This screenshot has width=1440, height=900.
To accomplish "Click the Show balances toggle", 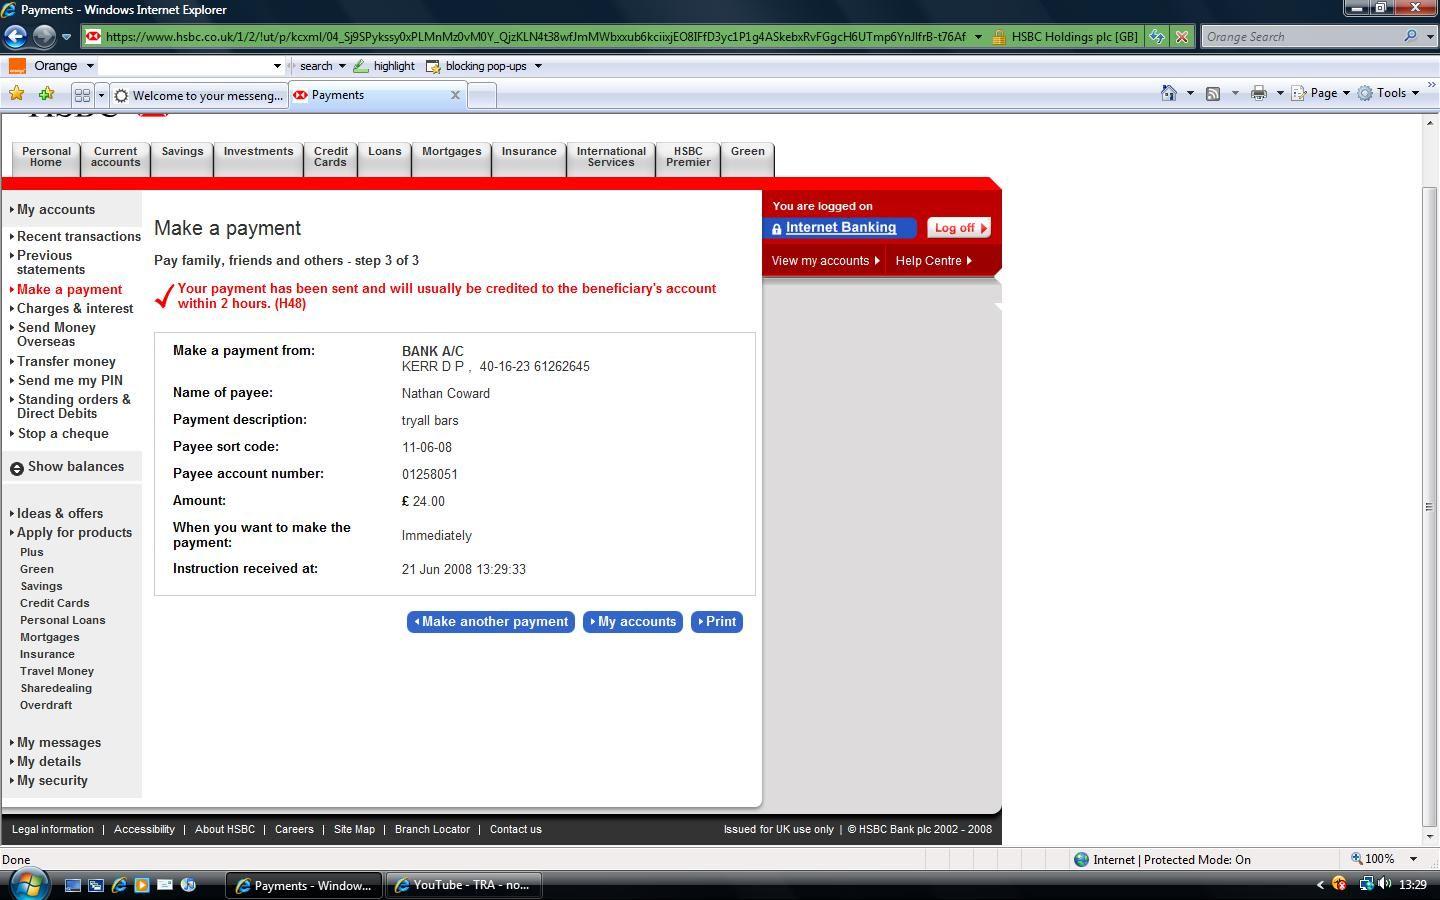I will coord(67,467).
